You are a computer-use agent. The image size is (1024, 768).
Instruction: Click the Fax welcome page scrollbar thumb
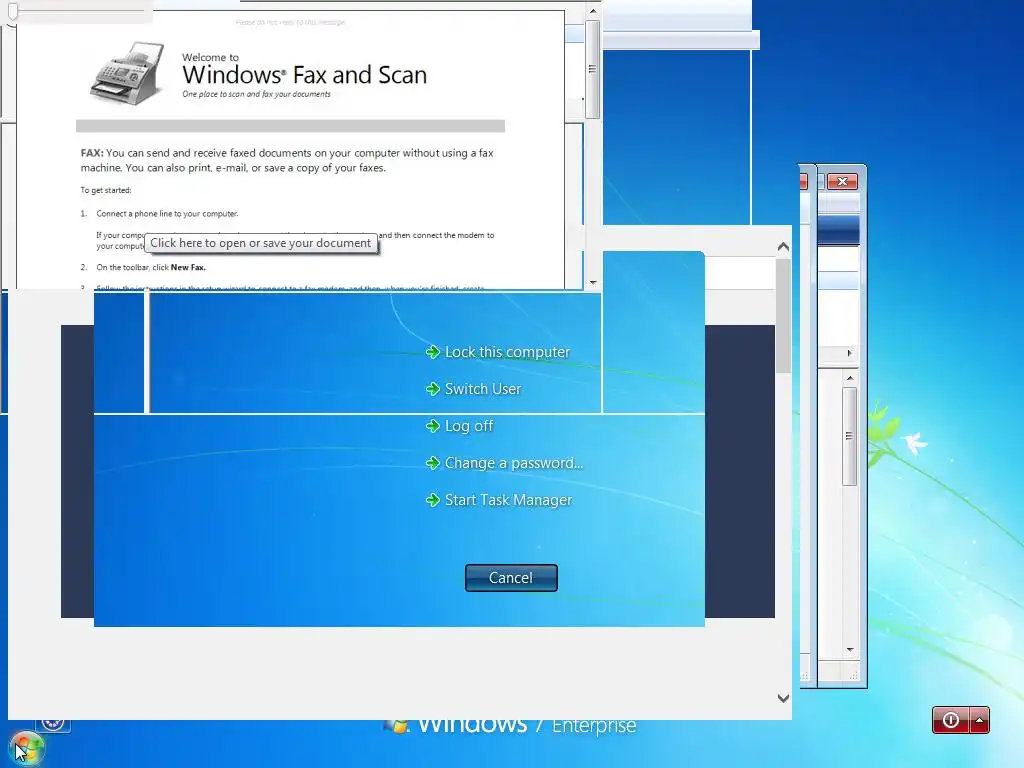(592, 69)
